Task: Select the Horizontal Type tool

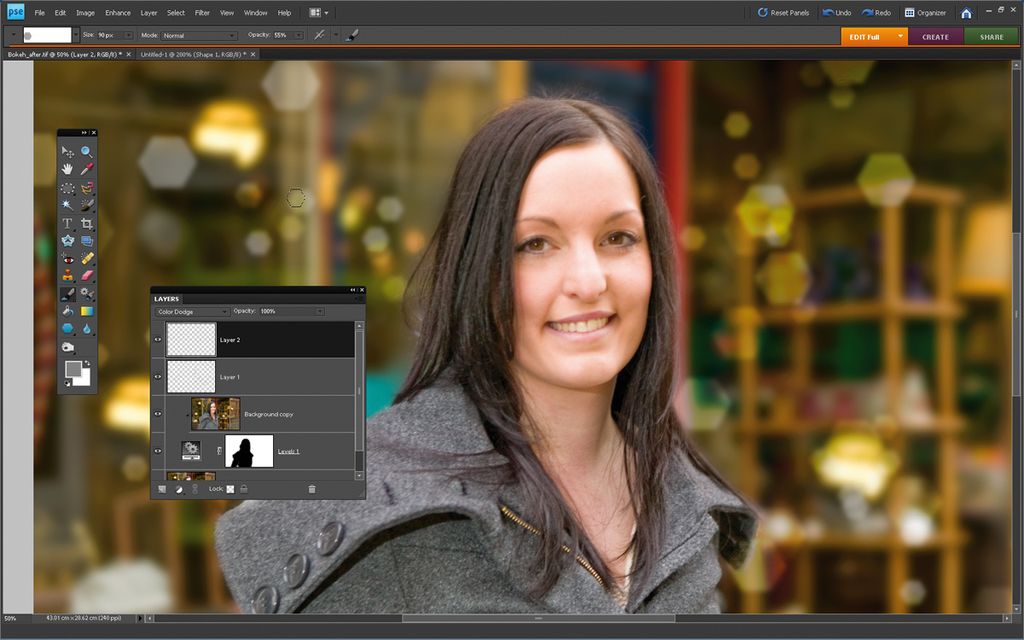Action: coord(68,222)
